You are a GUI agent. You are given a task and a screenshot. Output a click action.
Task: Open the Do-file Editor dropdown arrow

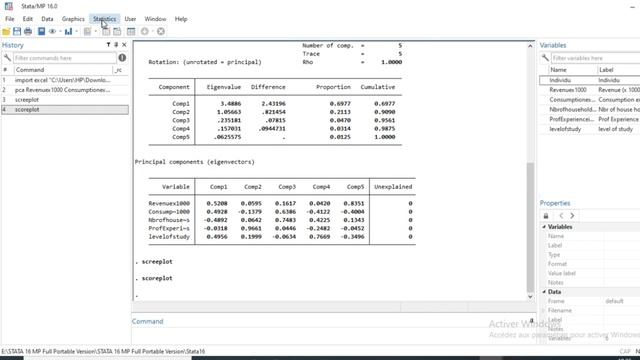click(96, 31)
